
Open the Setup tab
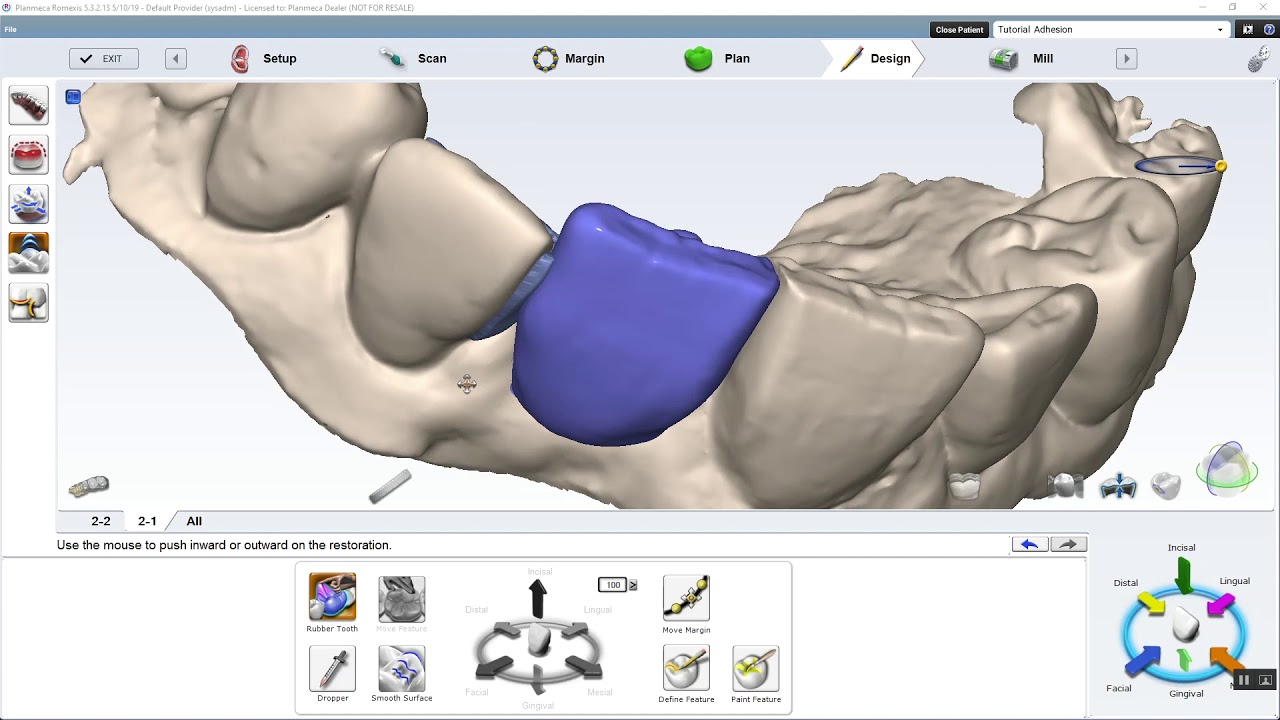coord(264,59)
